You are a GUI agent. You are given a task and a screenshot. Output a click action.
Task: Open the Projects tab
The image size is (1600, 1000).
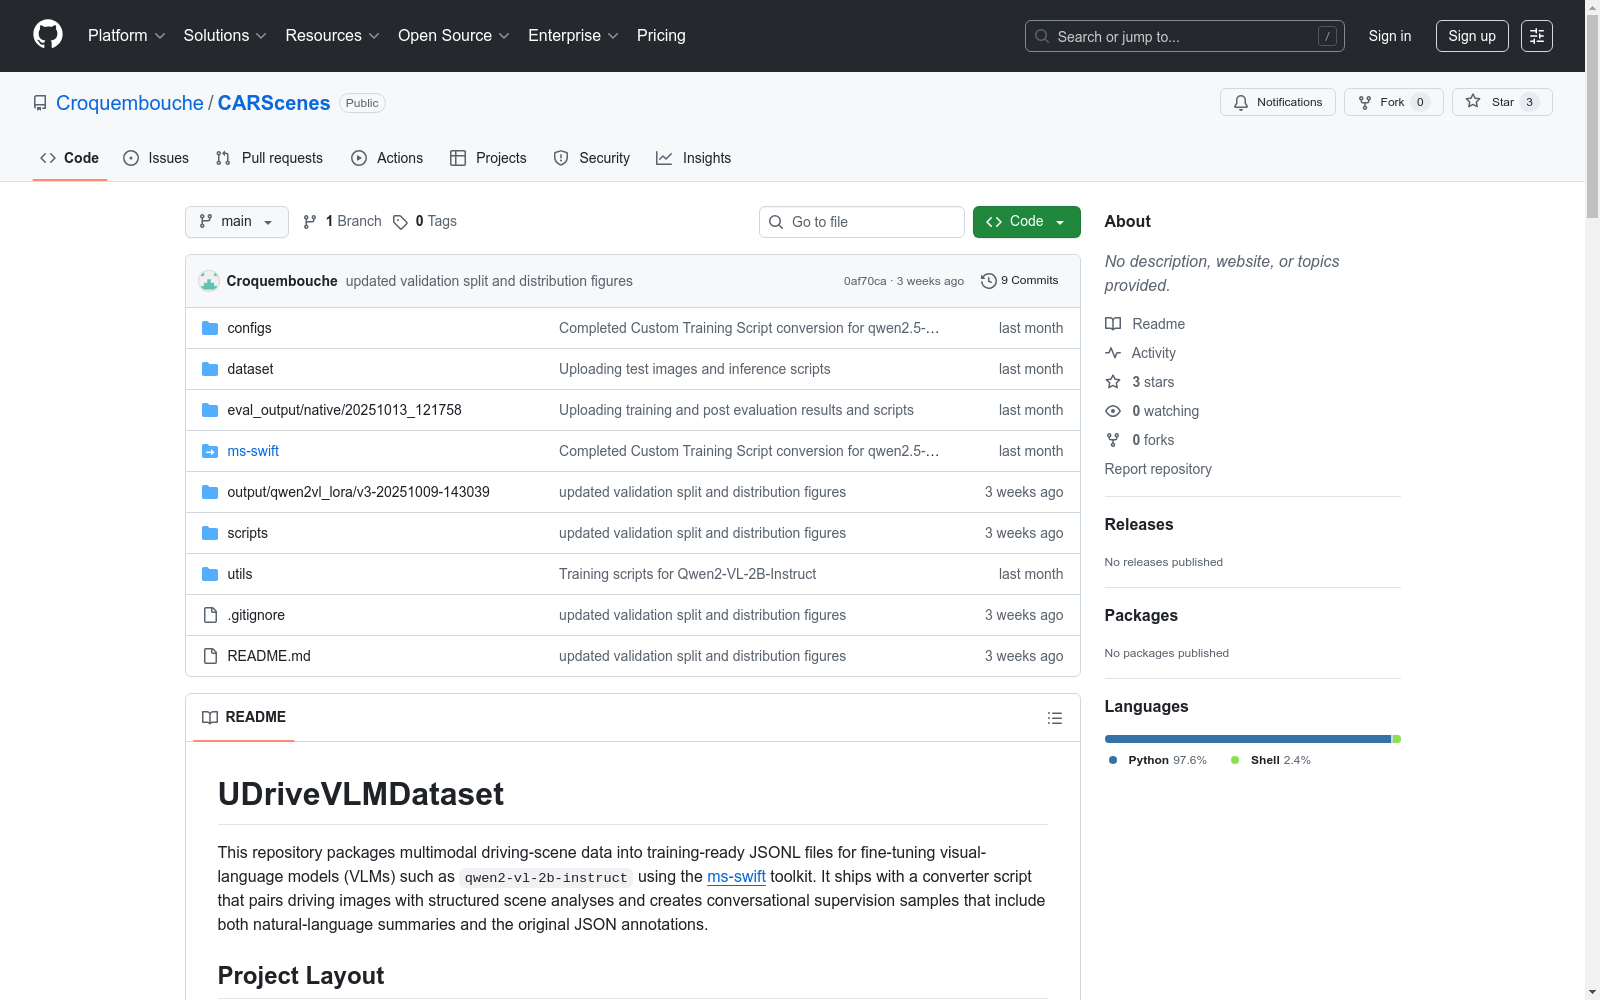488,158
